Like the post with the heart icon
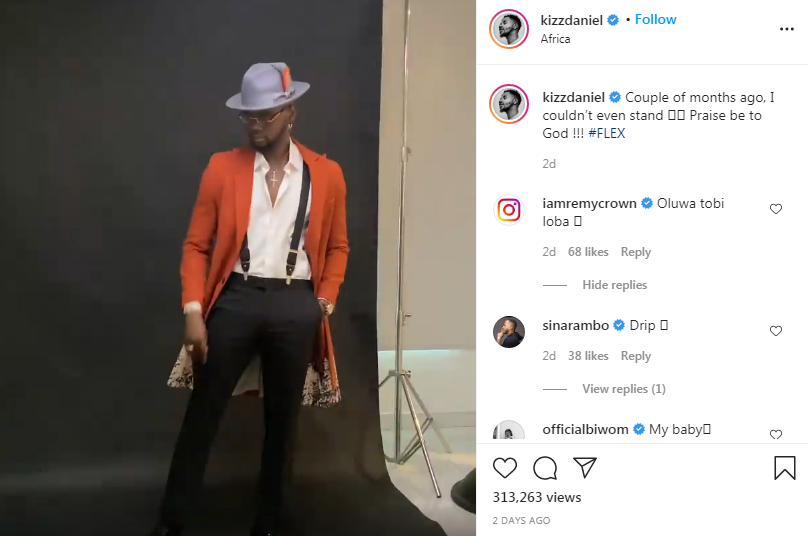This screenshot has width=808, height=536. click(x=505, y=468)
